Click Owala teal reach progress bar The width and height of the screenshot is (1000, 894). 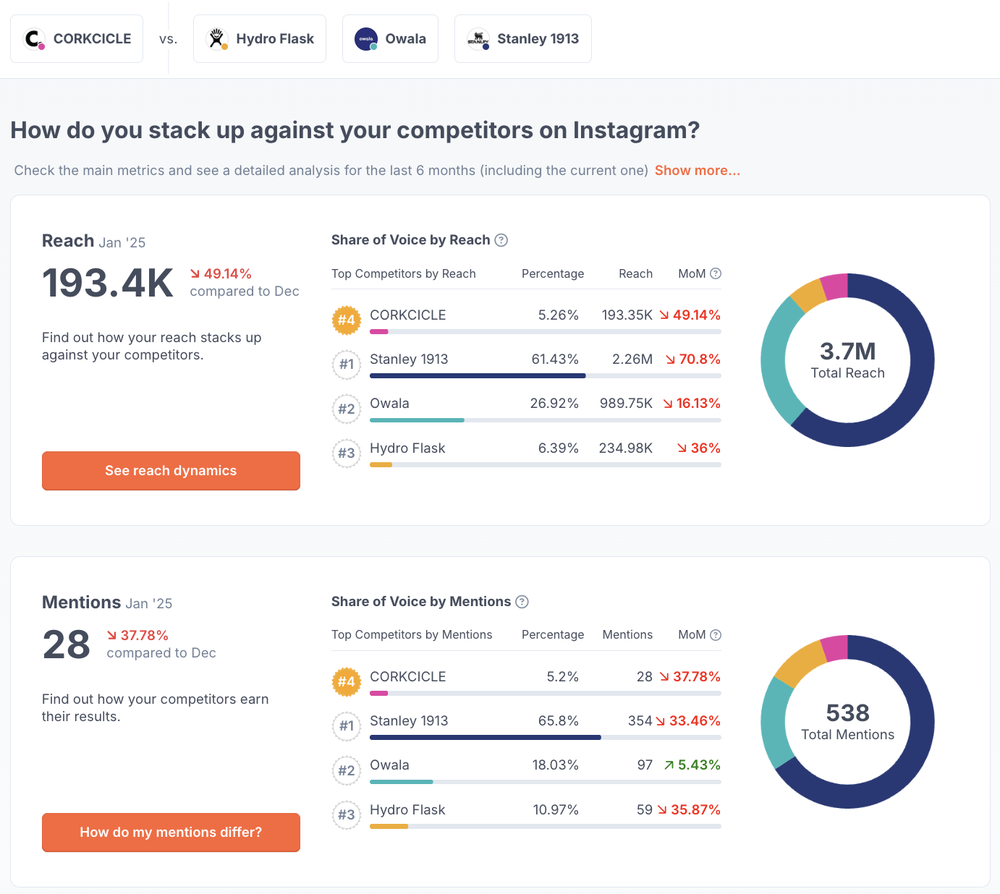tap(417, 420)
